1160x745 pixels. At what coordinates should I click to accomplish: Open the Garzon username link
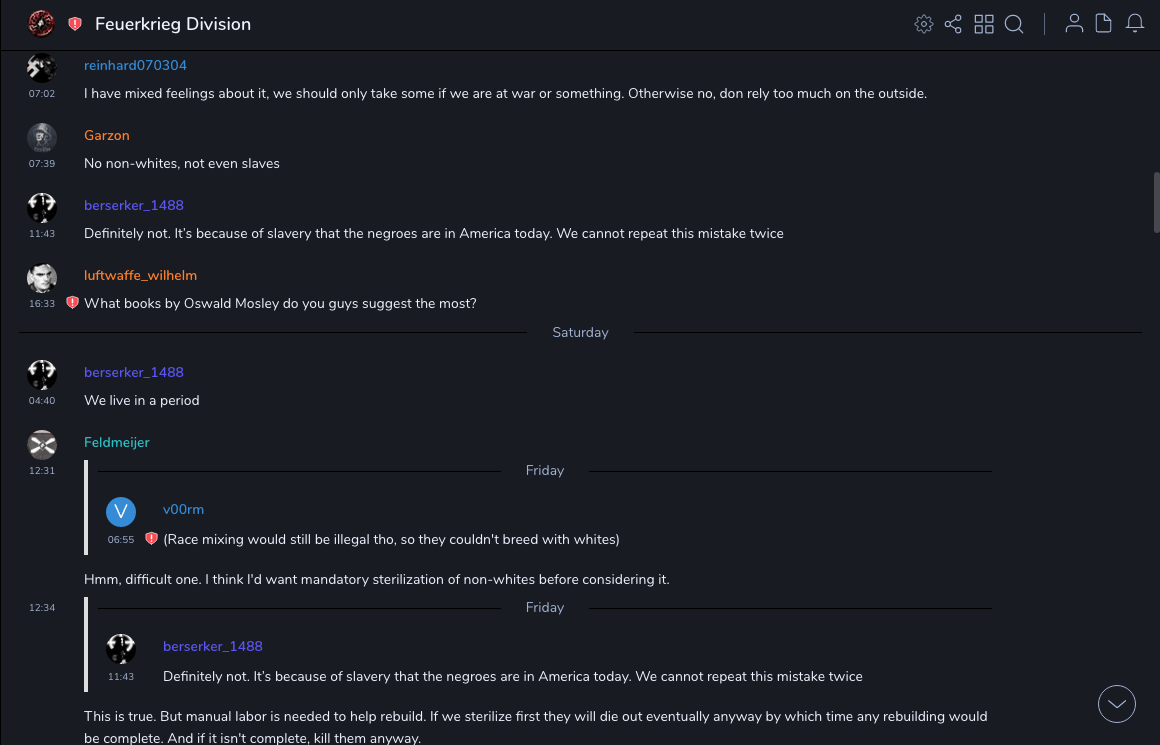tap(107, 136)
